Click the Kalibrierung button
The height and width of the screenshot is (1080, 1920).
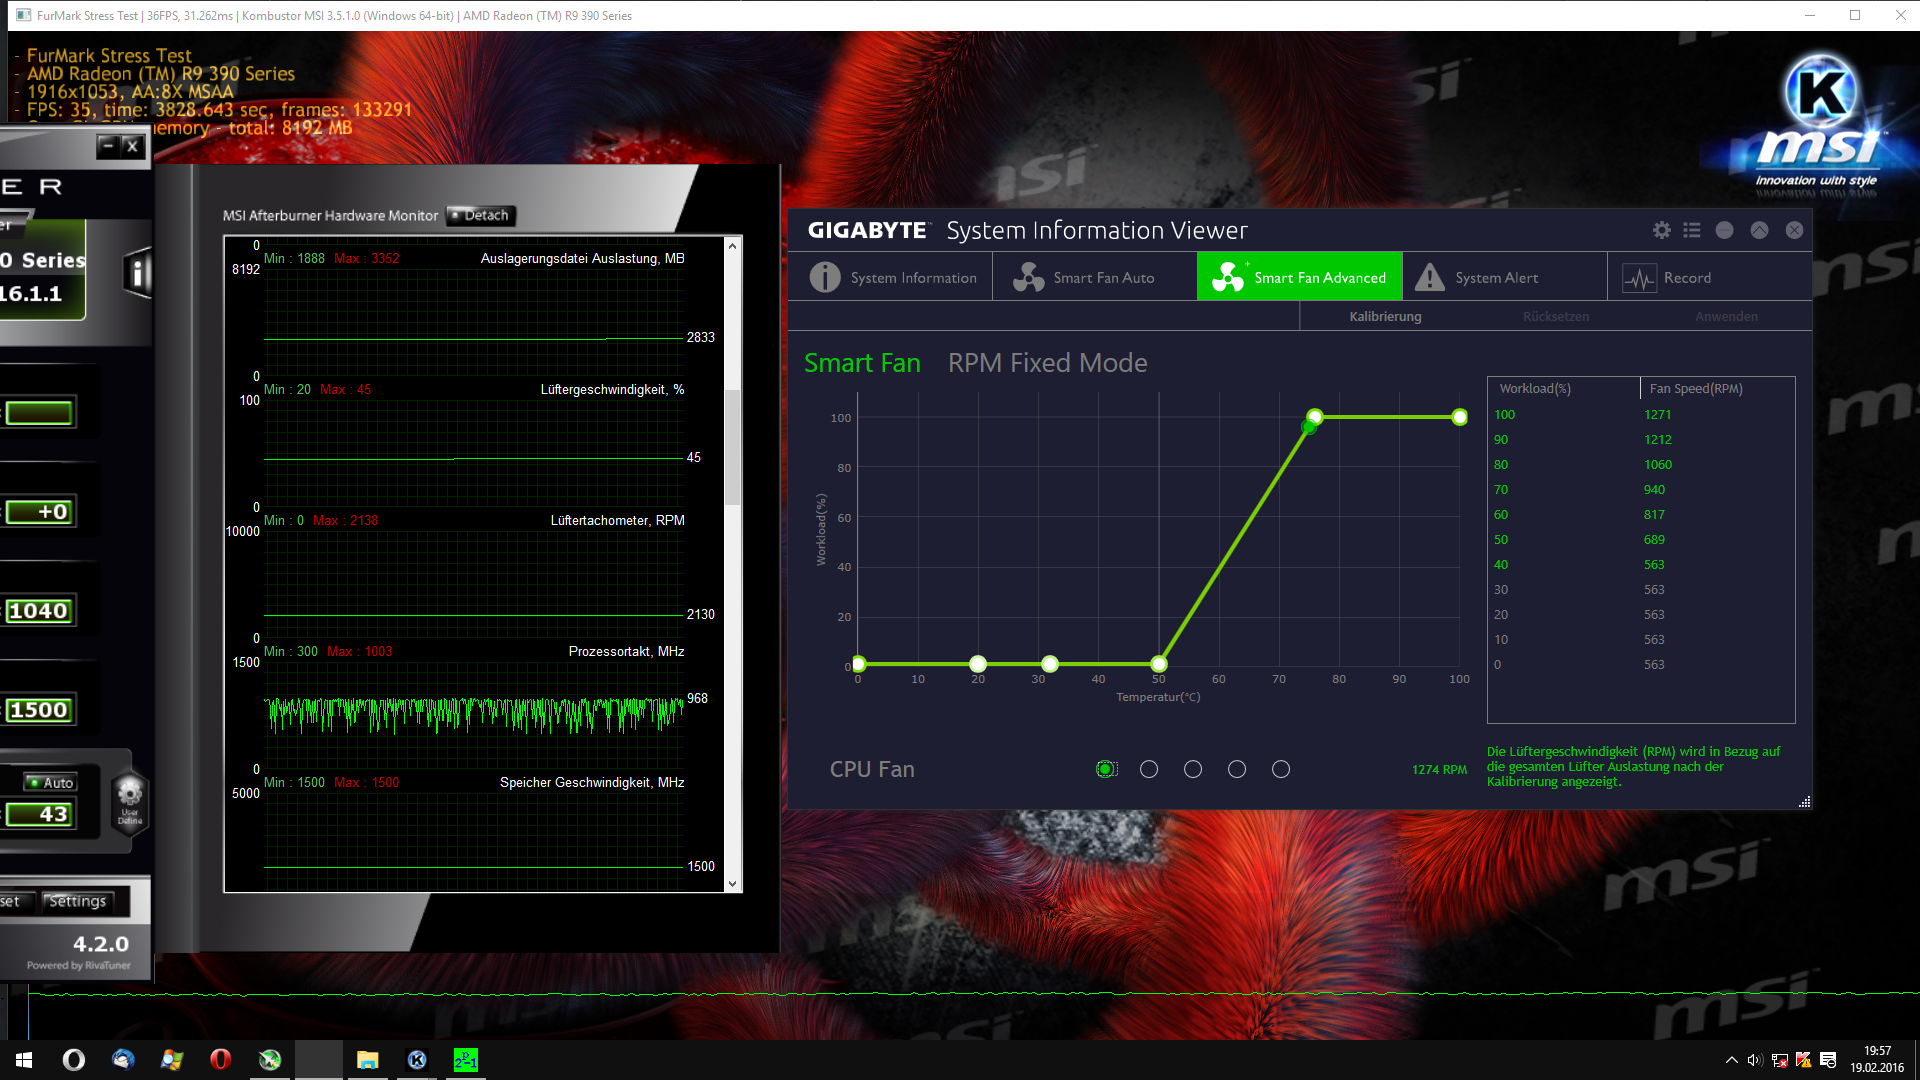point(1385,316)
